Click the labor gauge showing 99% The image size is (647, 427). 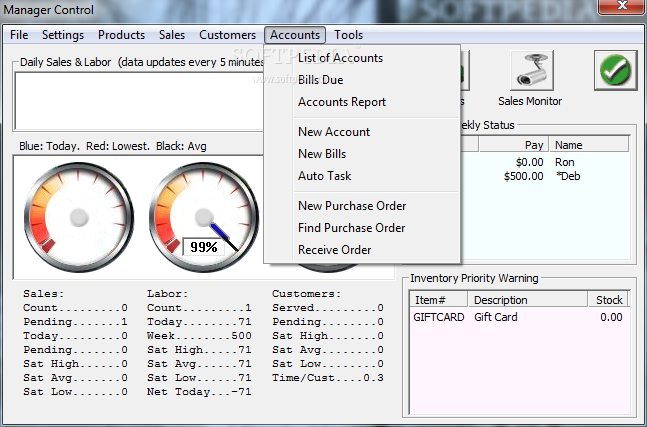204,217
